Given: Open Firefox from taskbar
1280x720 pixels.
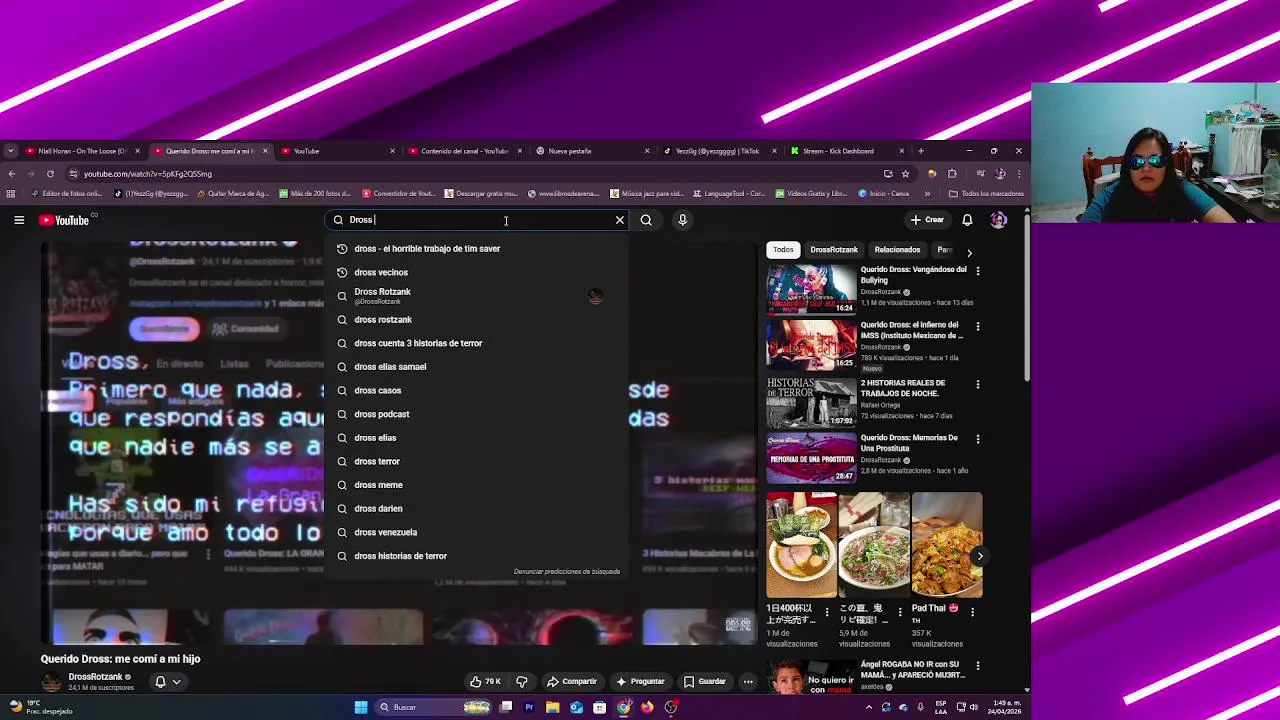Looking at the screenshot, I should (647, 707).
